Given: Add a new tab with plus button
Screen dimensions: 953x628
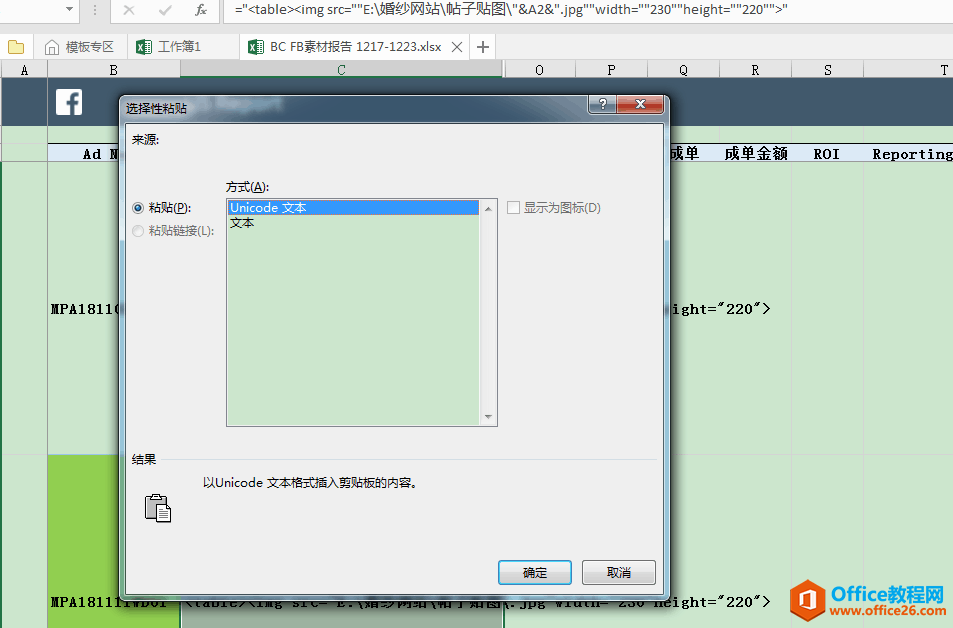Looking at the screenshot, I should (483, 47).
